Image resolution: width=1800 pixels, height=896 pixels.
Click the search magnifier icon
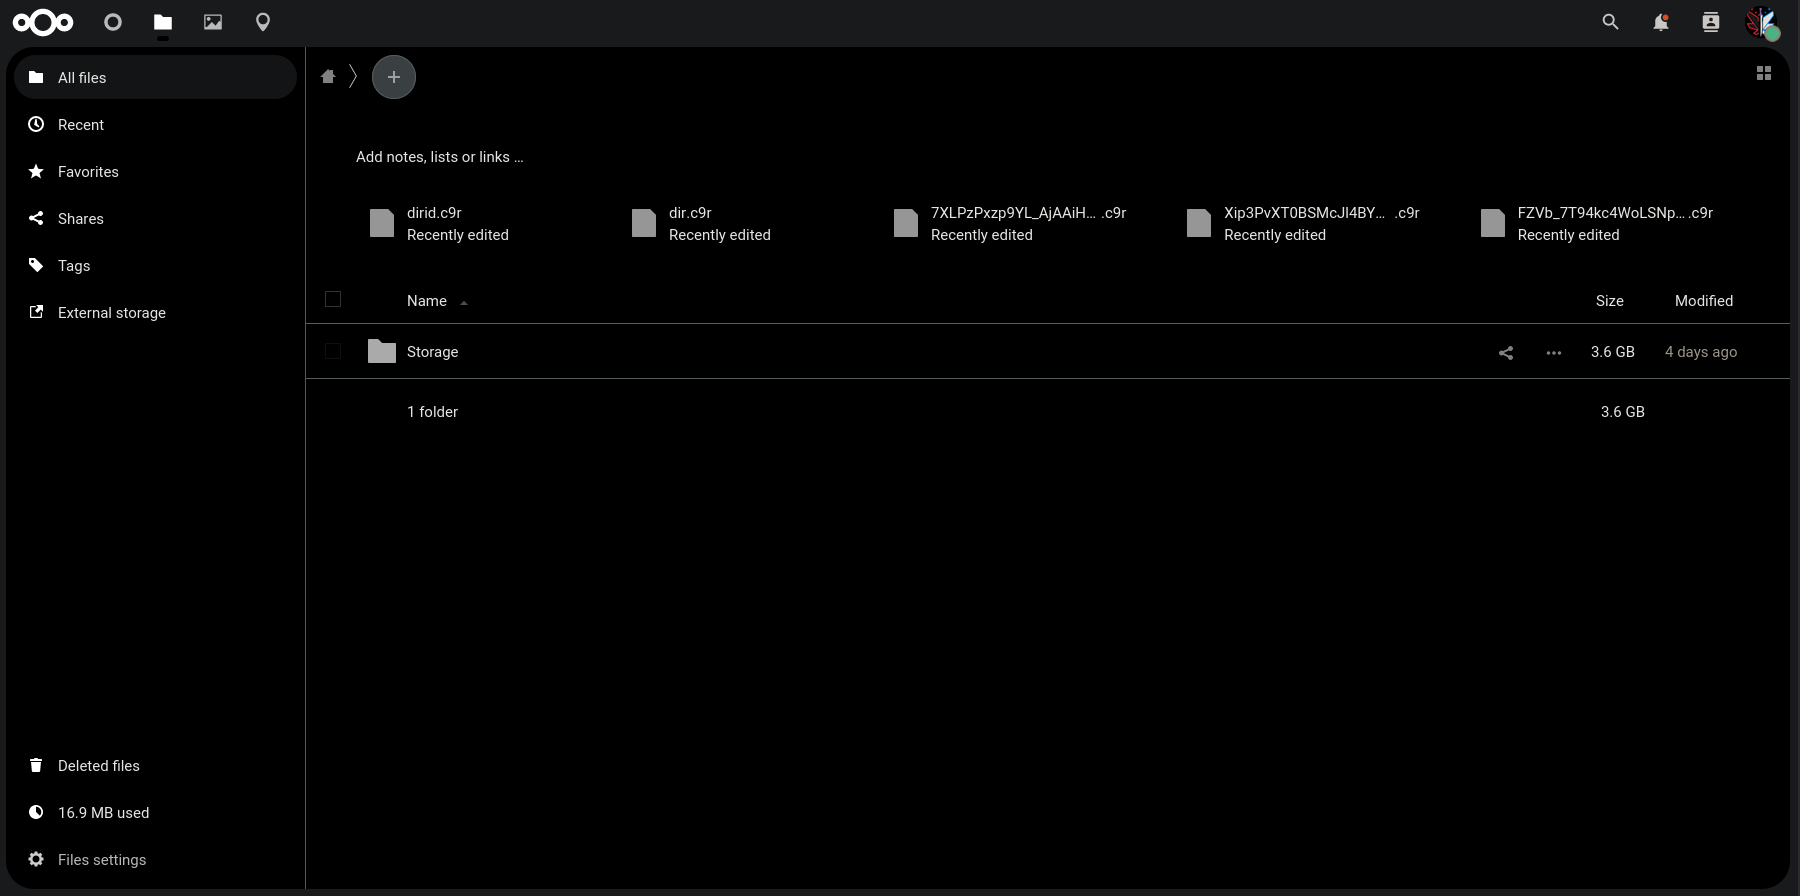pyautogui.click(x=1610, y=22)
